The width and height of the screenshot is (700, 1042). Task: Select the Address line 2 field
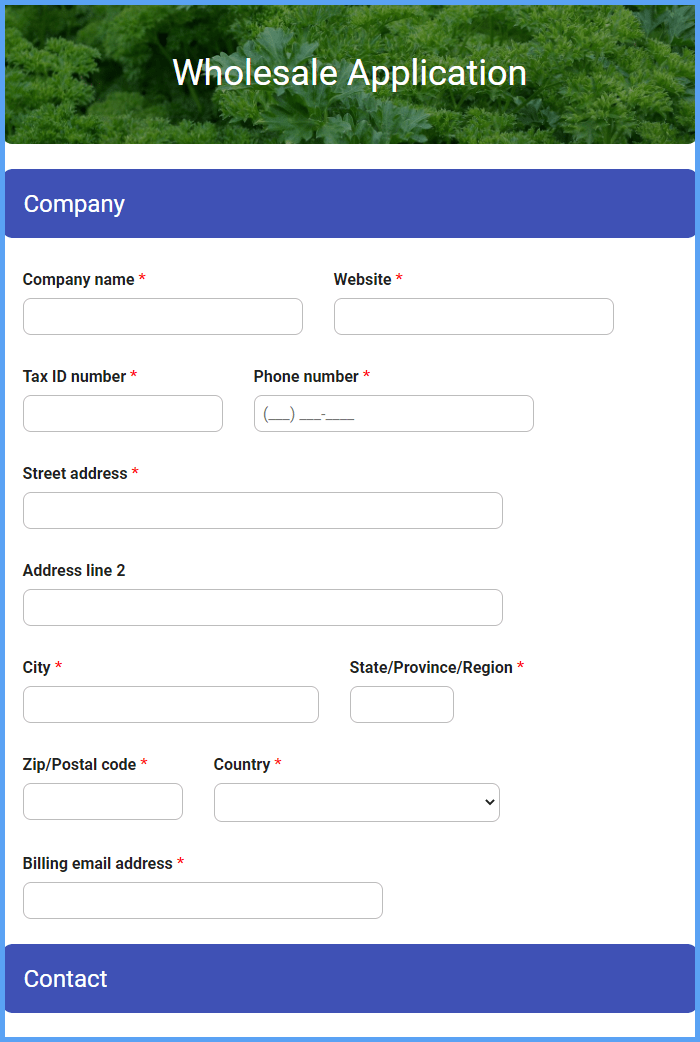[263, 607]
